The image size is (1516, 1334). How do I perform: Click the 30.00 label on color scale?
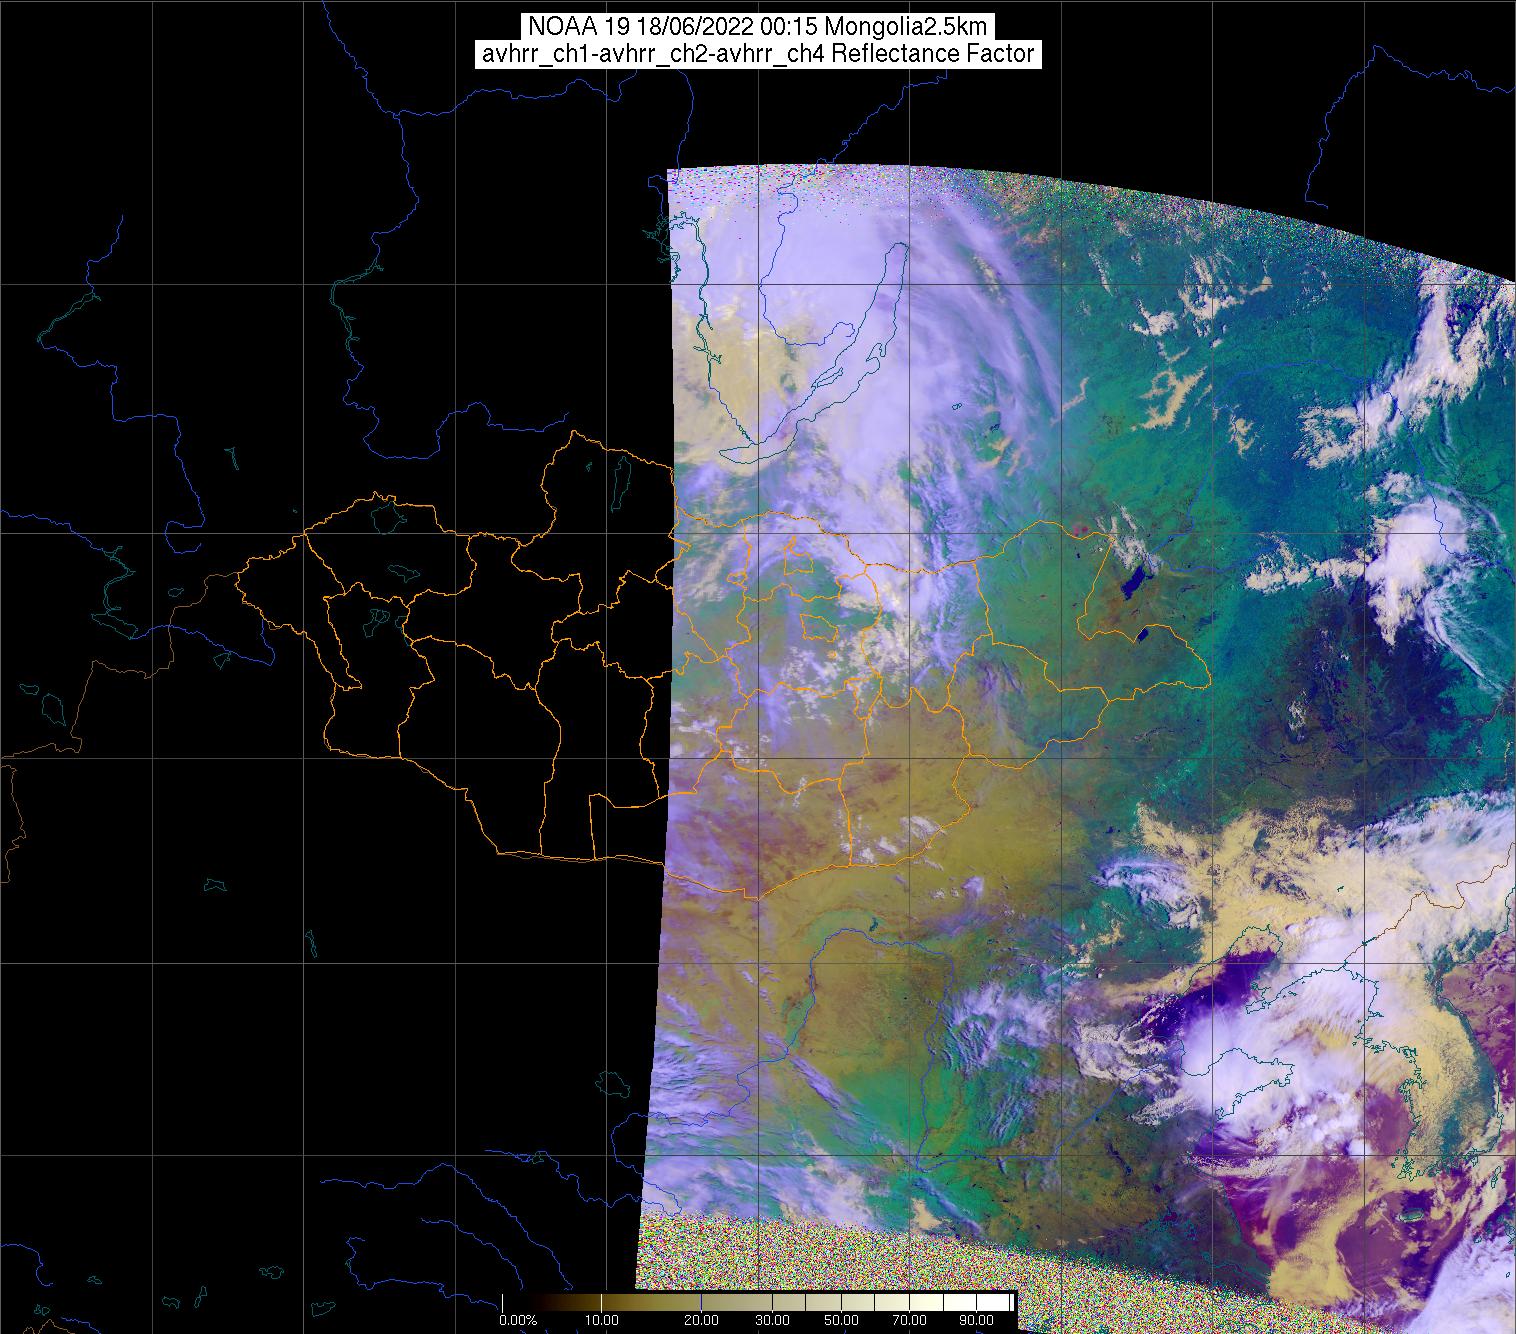point(775,1321)
